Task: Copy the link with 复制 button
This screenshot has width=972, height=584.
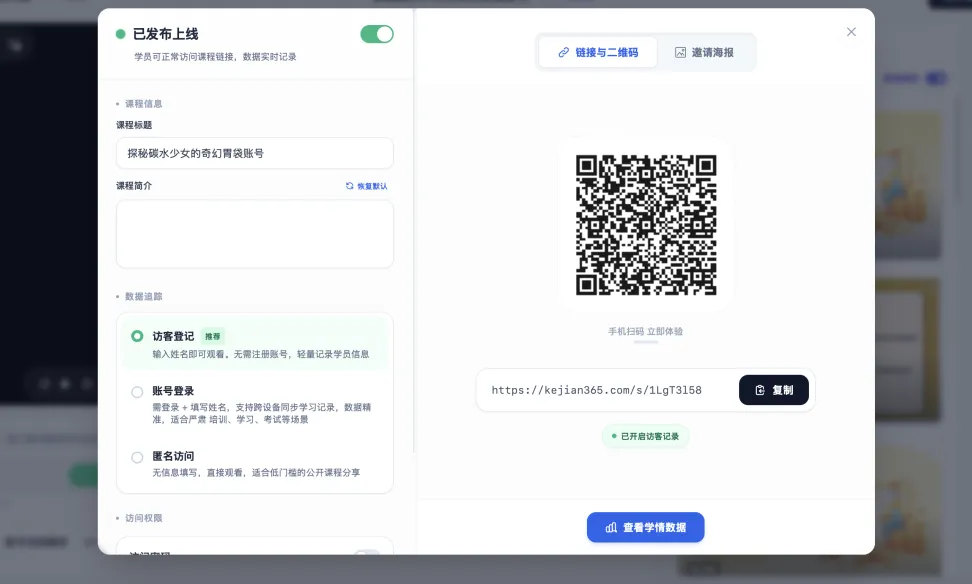Action: click(x=774, y=390)
